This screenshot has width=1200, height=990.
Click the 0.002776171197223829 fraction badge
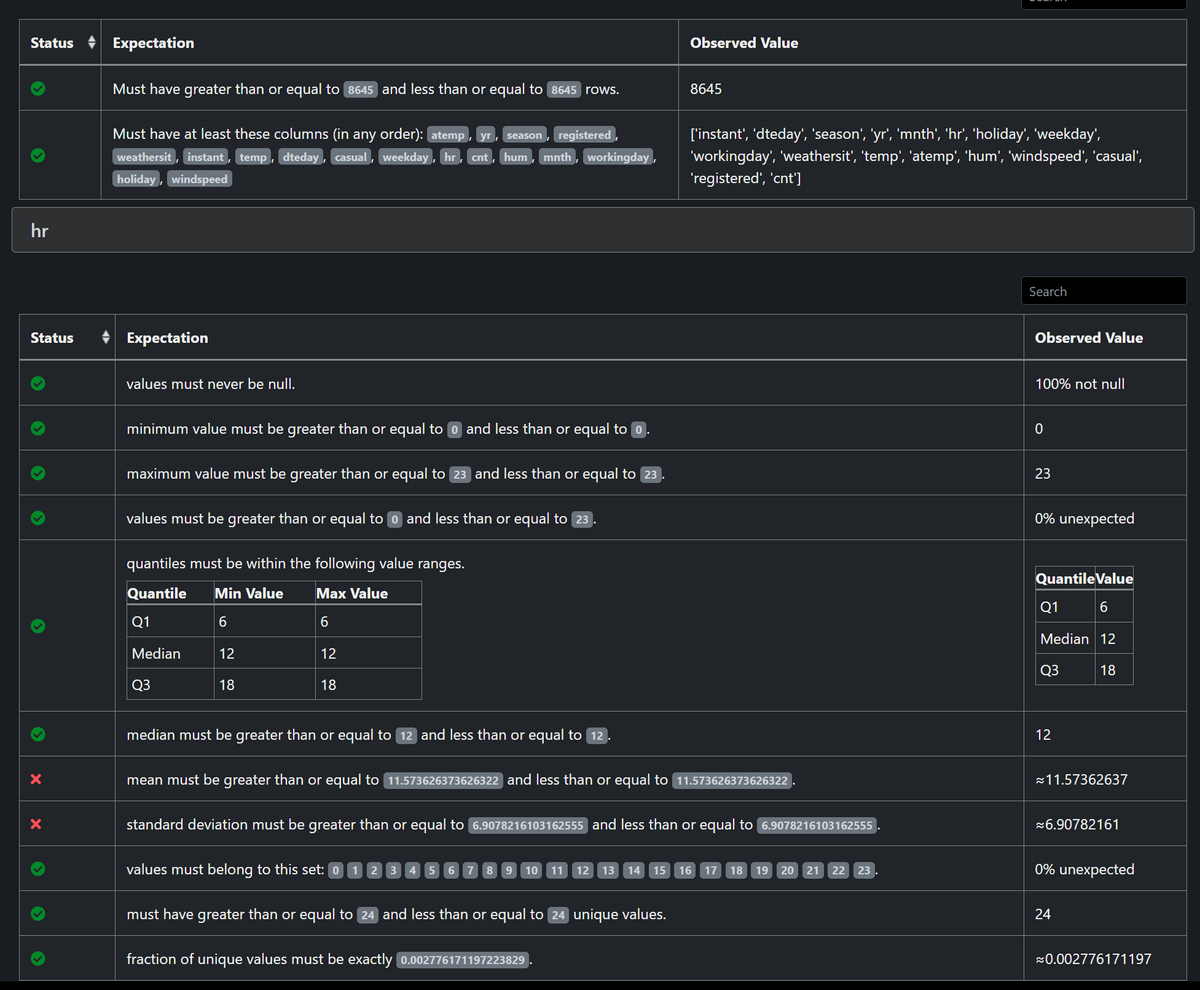click(x=462, y=960)
